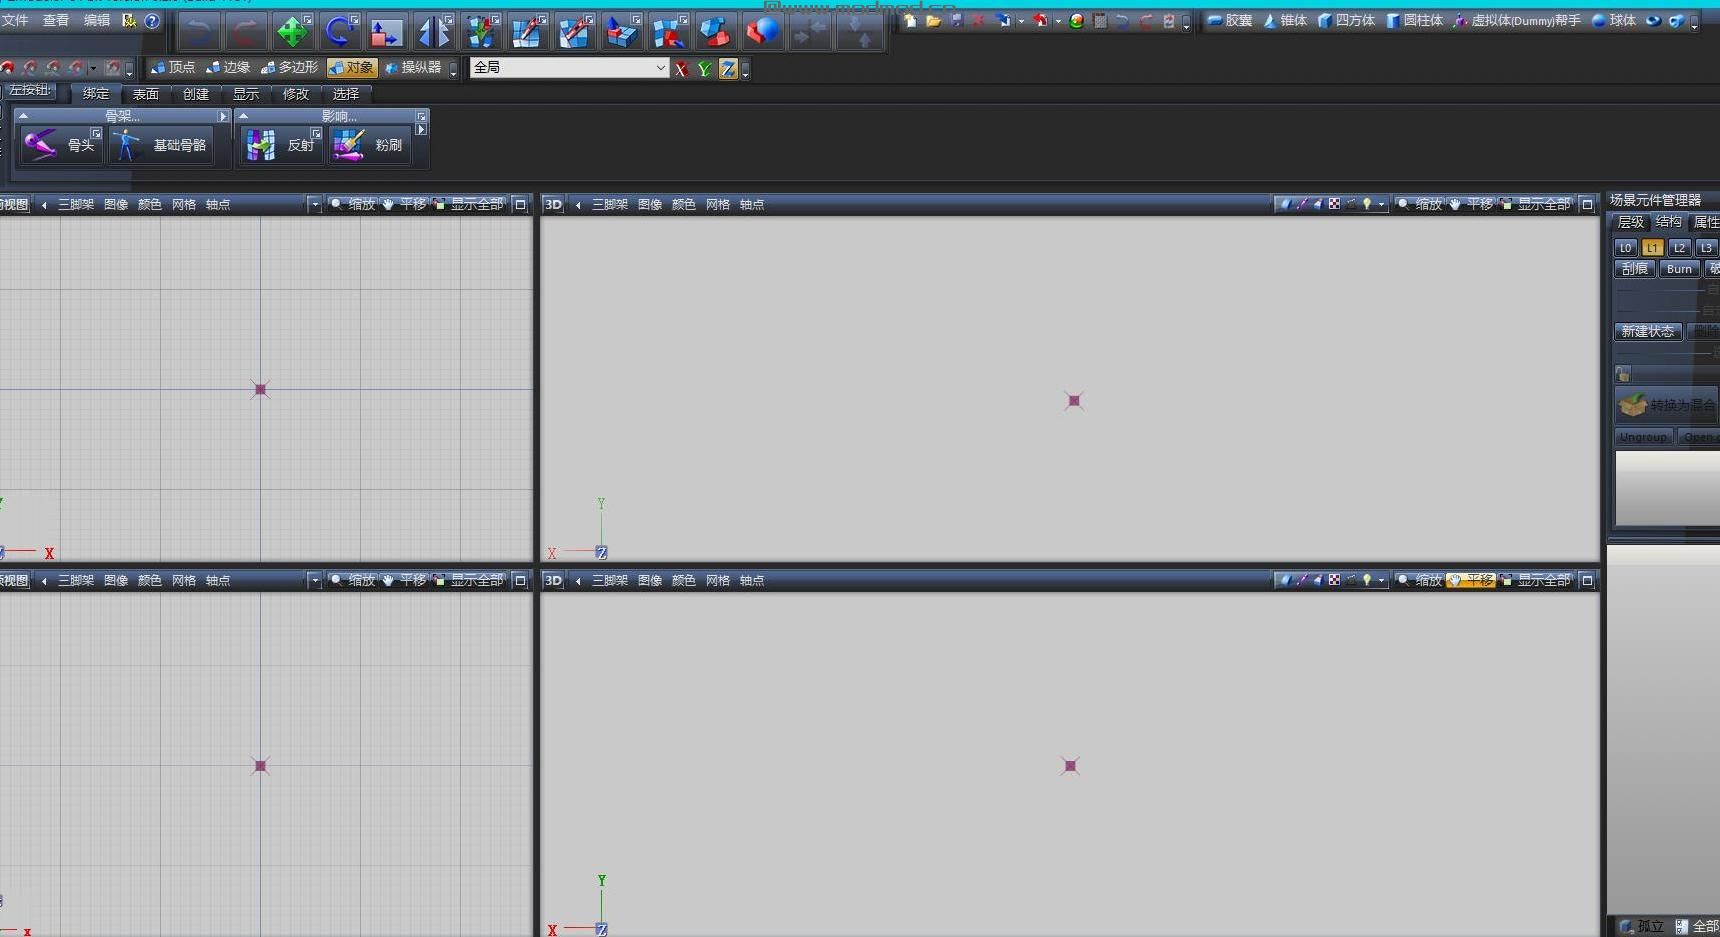Open dropdown arrow next to snap icons

(x=93, y=68)
